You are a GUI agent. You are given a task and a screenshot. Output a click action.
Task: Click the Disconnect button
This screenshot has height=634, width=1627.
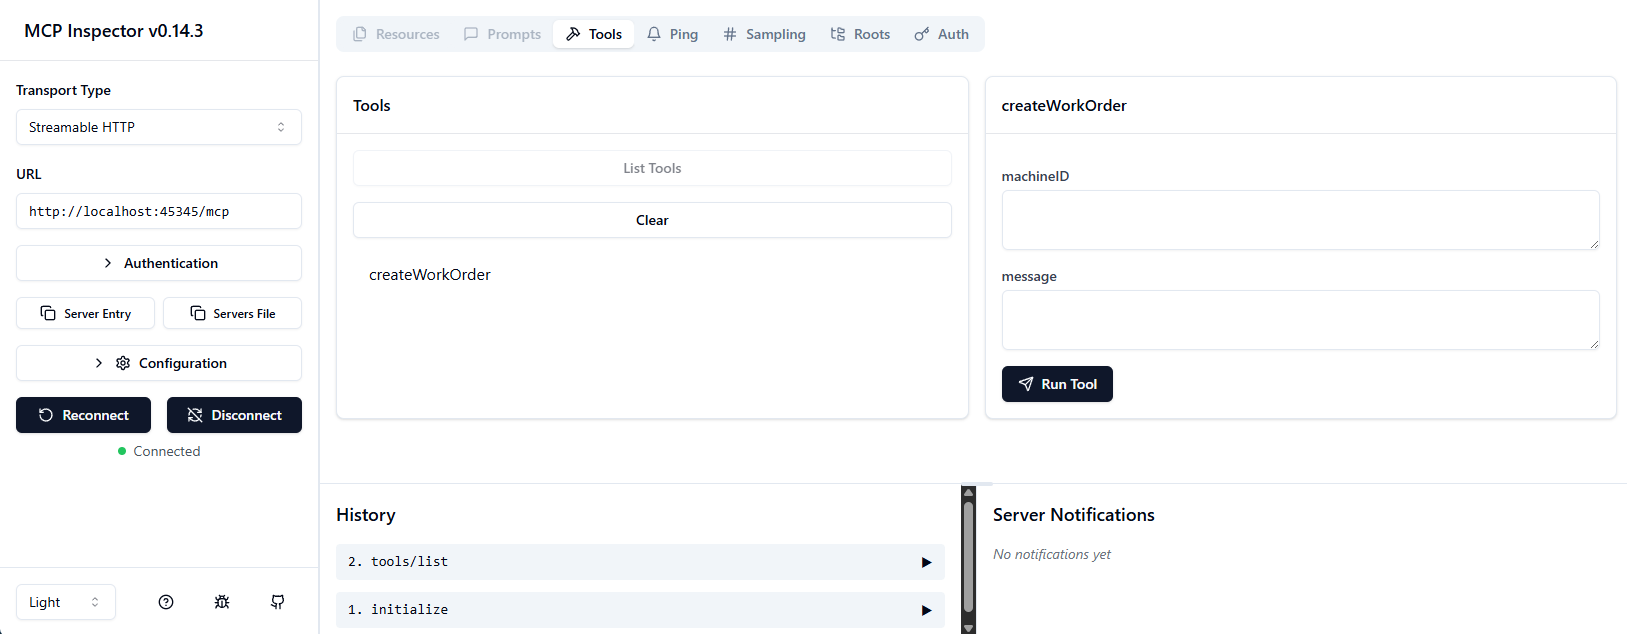[234, 415]
